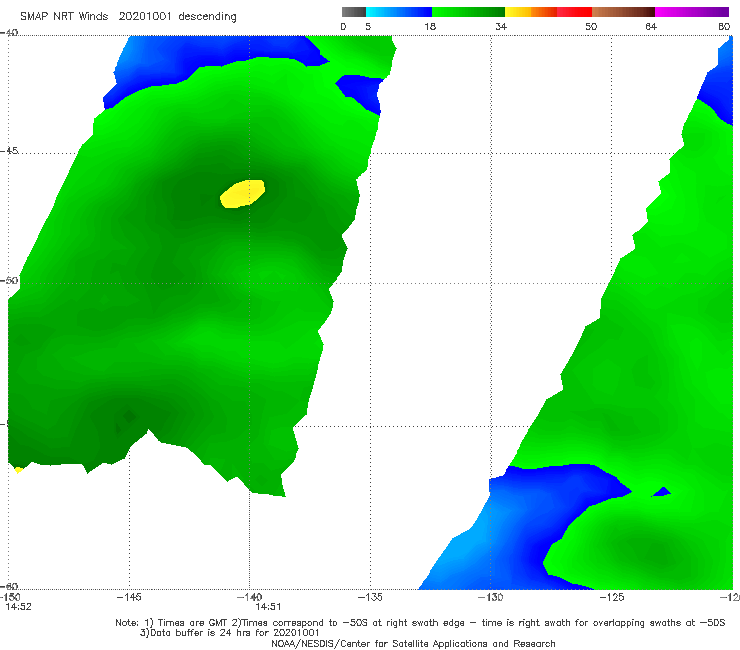Click the magenta-purple segment of the color bar
Screen dimensions: 740x650
pos(692,12)
